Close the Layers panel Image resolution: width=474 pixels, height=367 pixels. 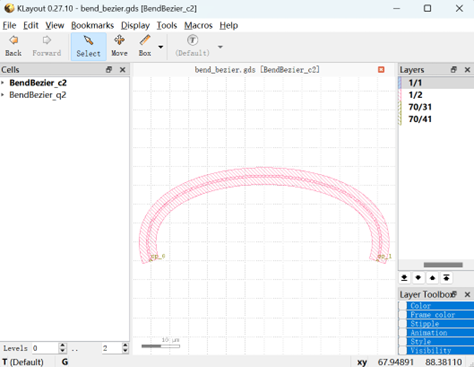[x=467, y=70]
